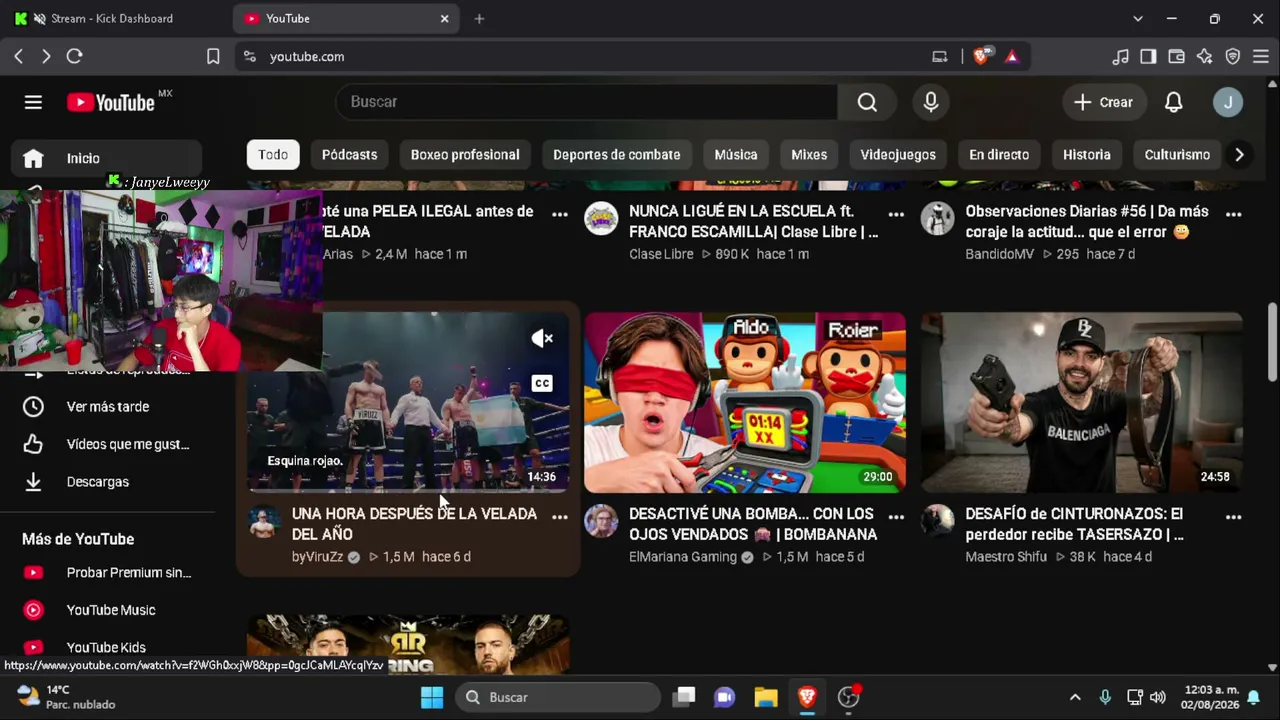
Task: Click the cast icon in the address bar
Action: tap(939, 57)
